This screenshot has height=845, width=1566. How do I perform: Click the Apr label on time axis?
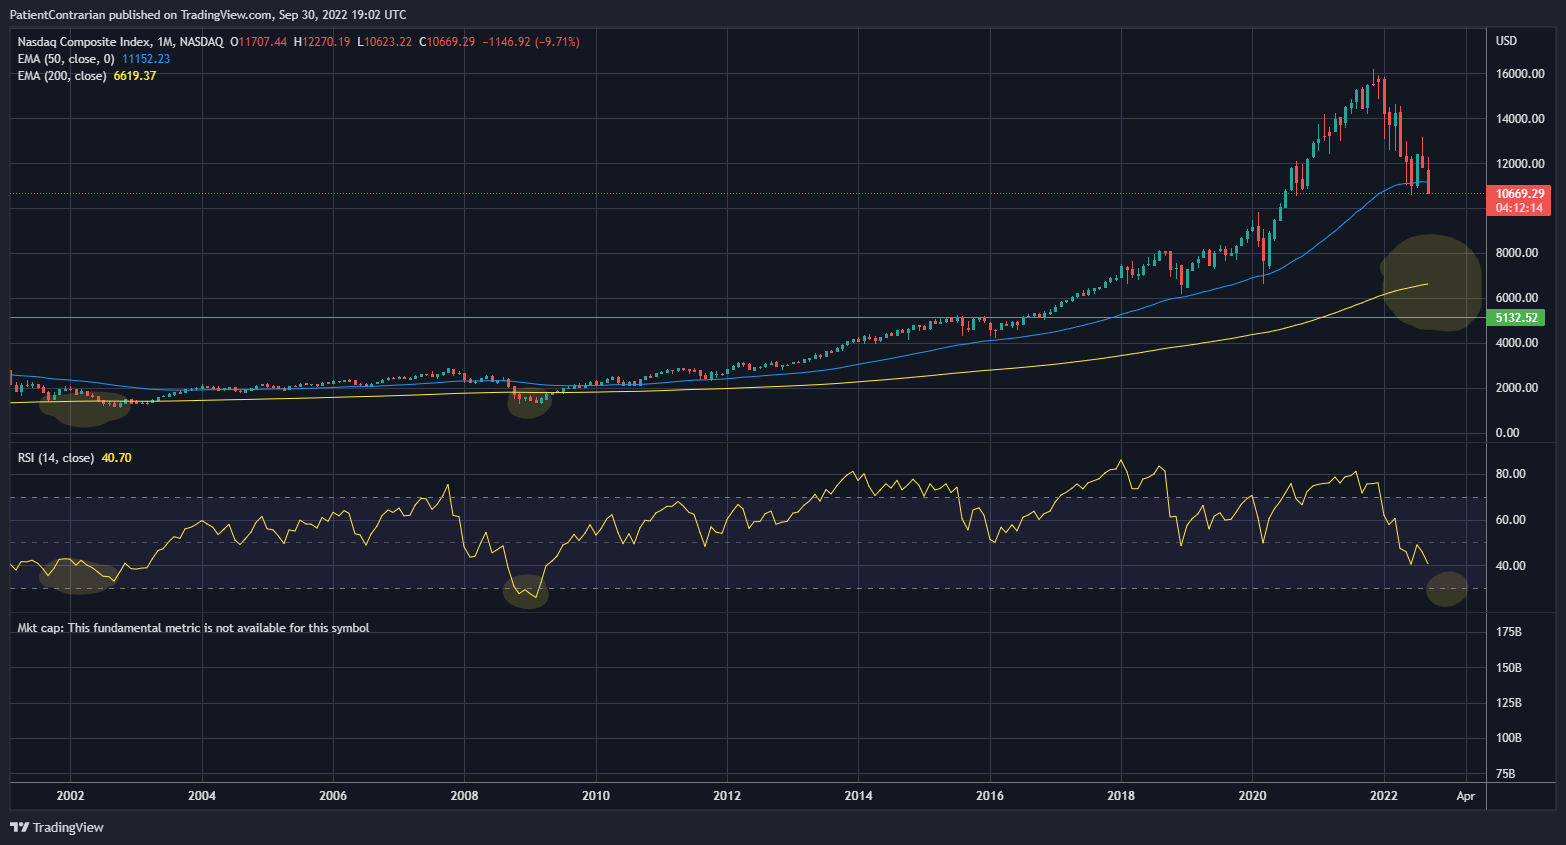[1466, 796]
